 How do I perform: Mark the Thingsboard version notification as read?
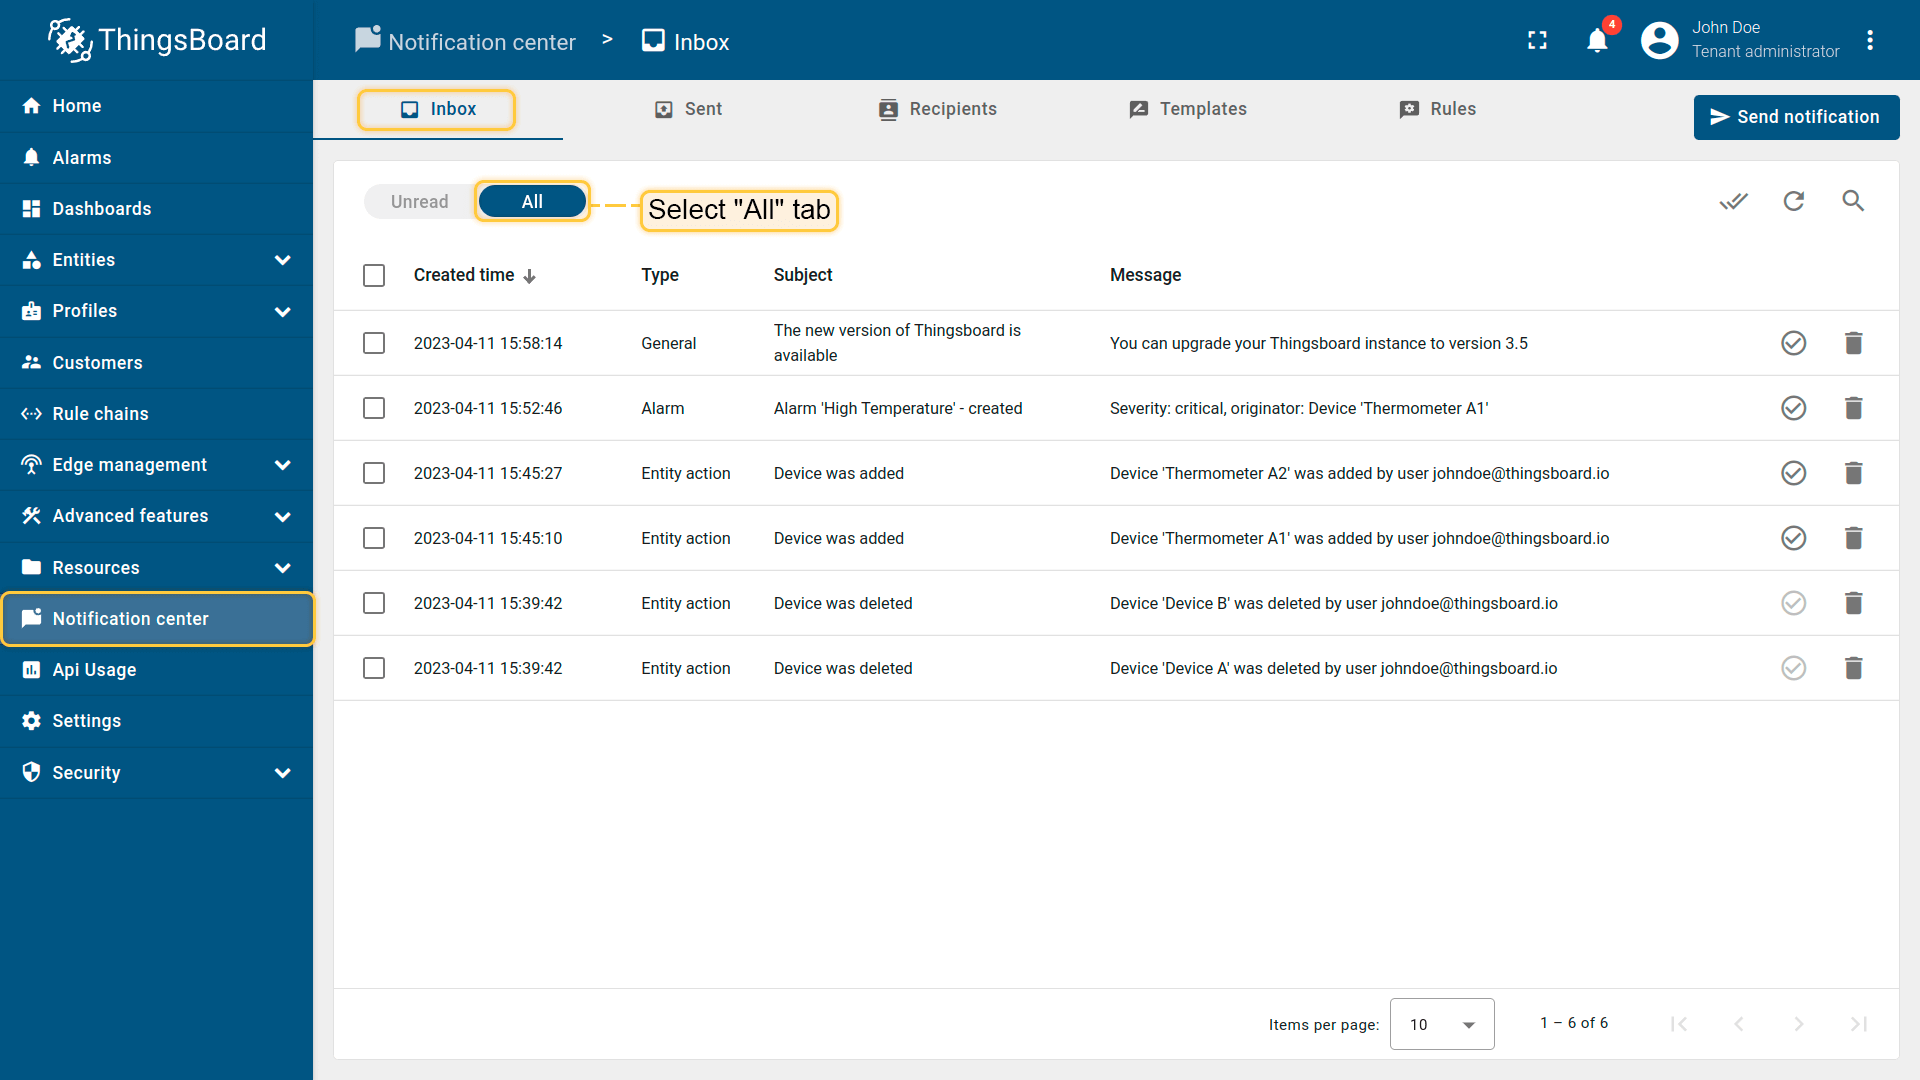tap(1793, 343)
